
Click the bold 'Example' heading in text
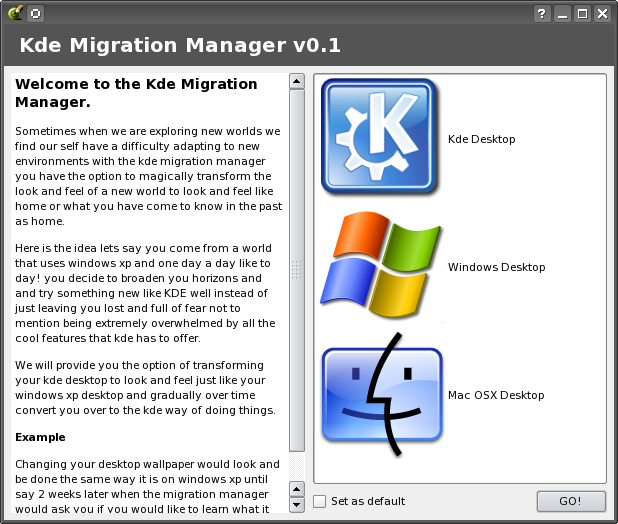pyautogui.click(x=40, y=437)
